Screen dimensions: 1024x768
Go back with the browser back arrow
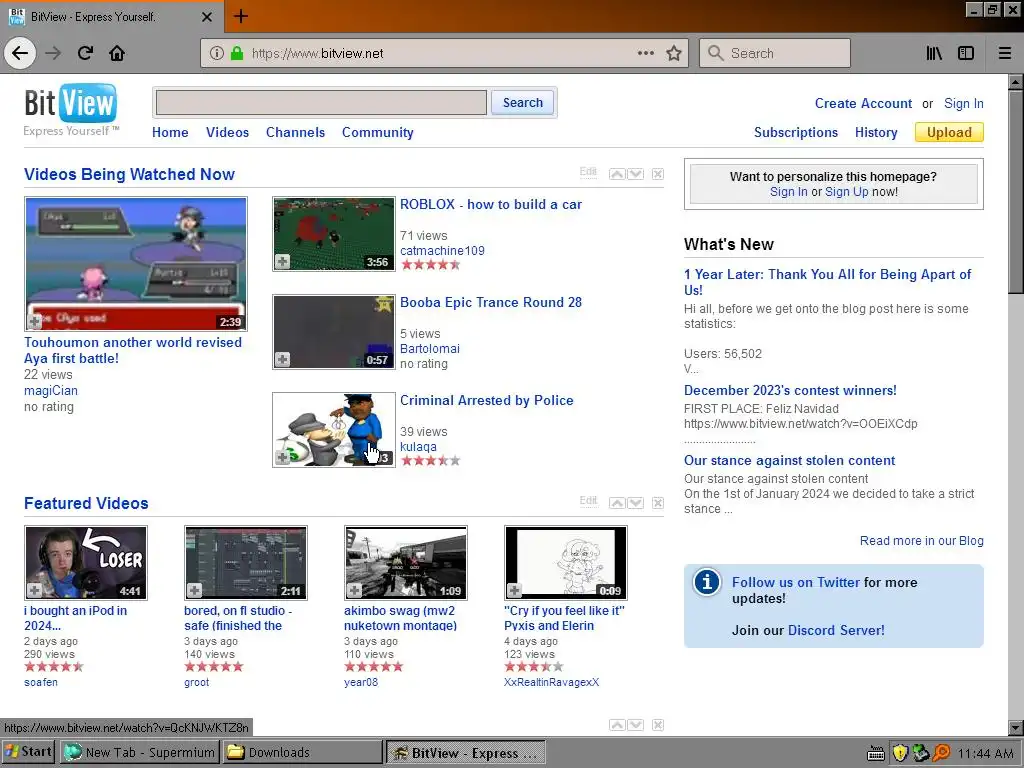[x=20, y=53]
